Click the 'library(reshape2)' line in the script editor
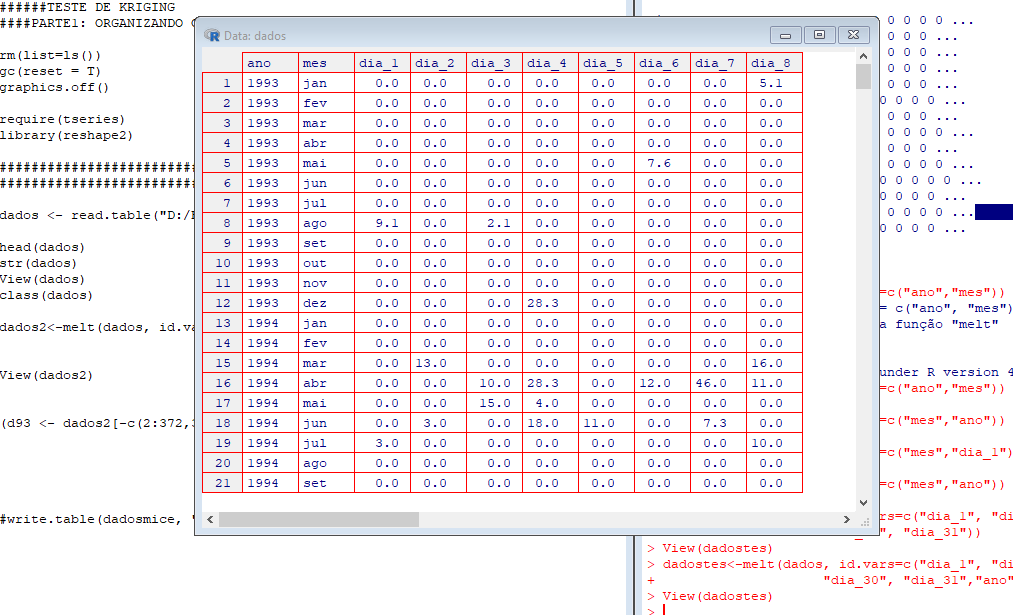 click(x=67, y=136)
